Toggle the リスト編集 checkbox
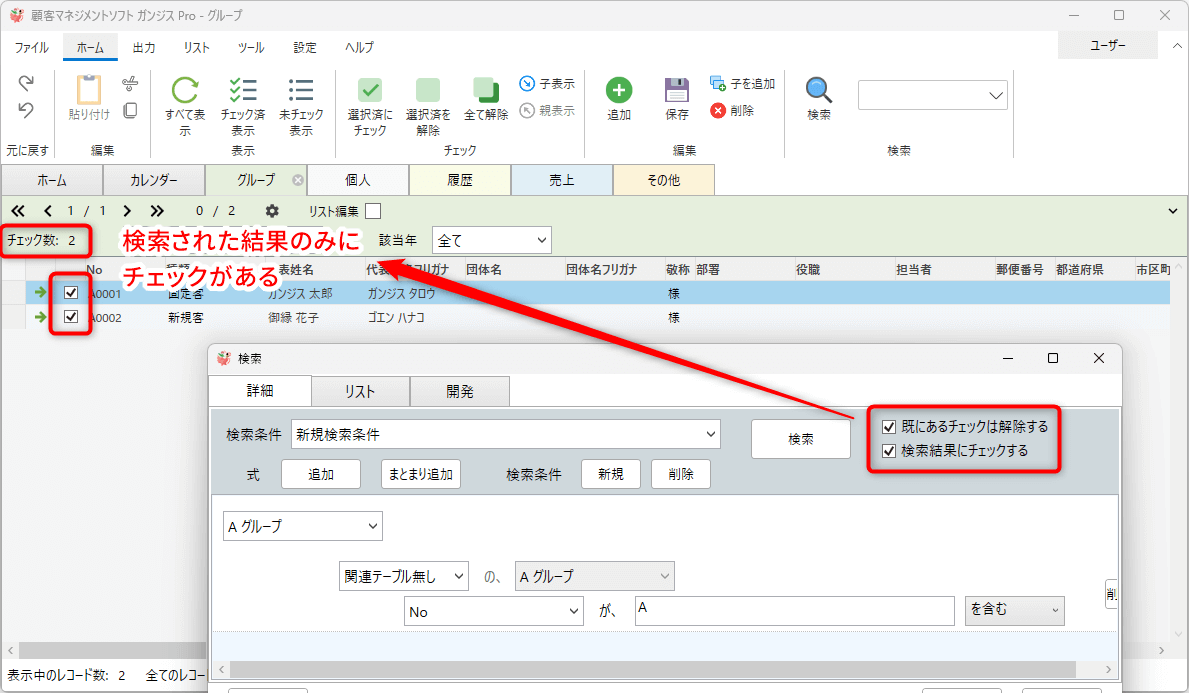 coord(373,211)
